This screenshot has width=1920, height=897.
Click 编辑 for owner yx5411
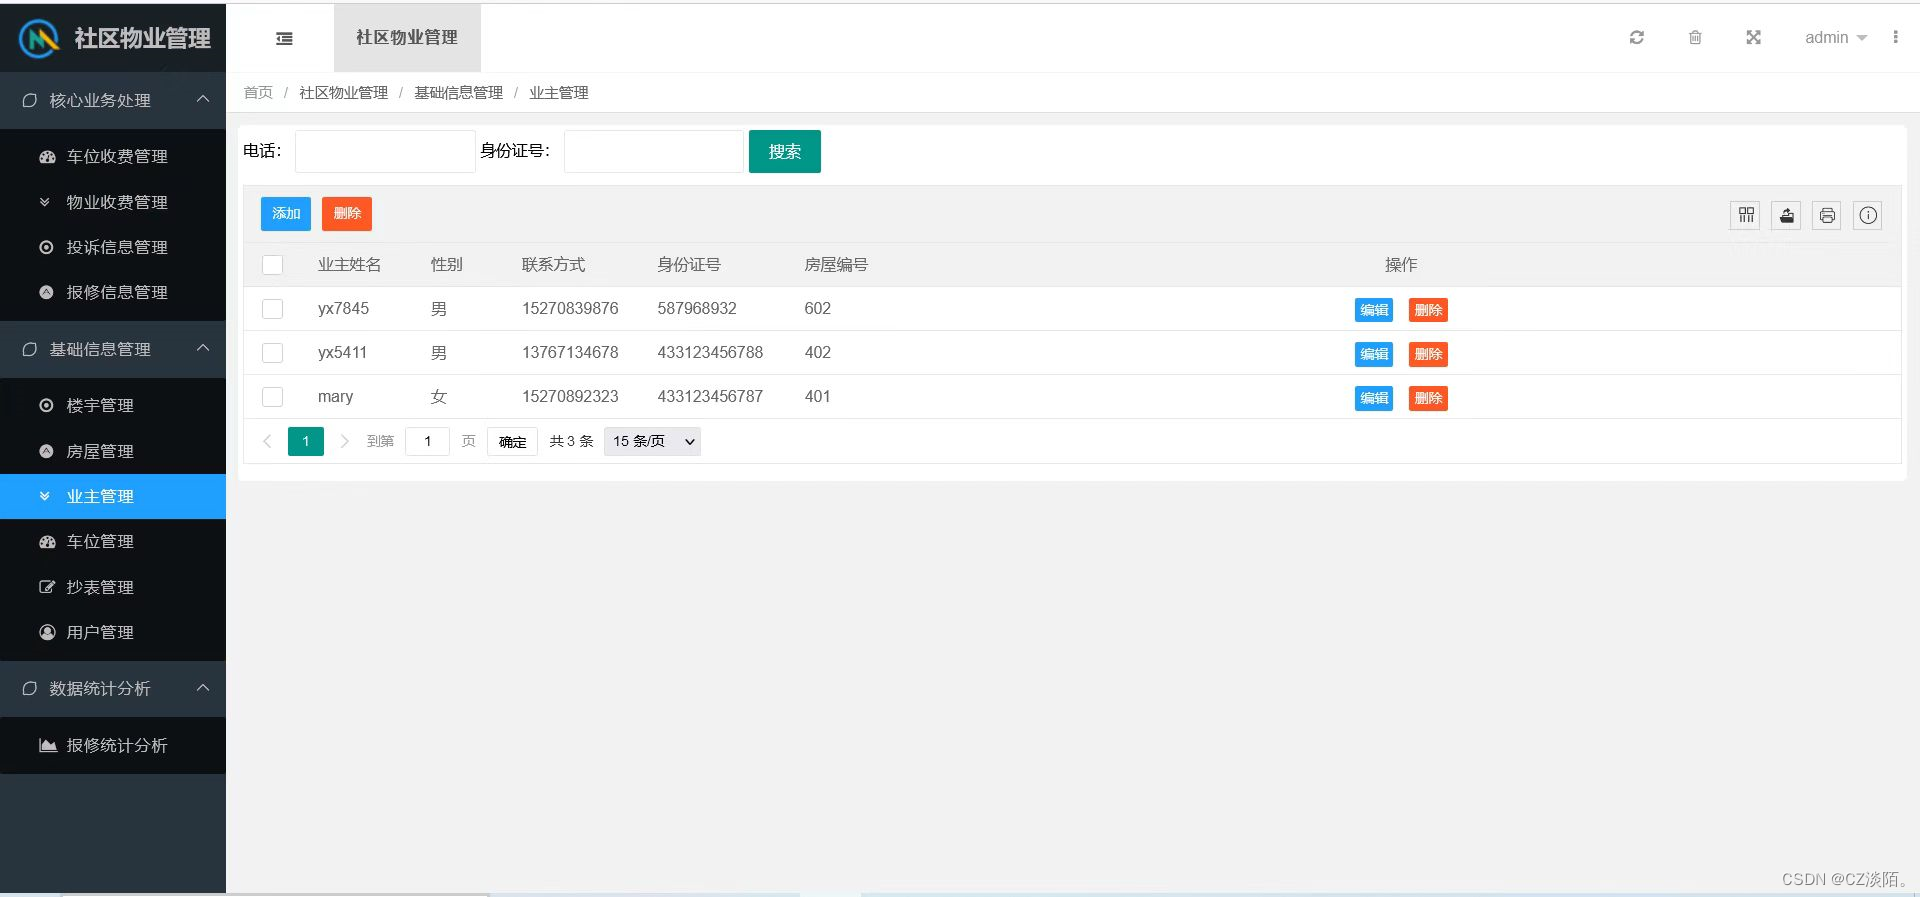pyautogui.click(x=1374, y=354)
